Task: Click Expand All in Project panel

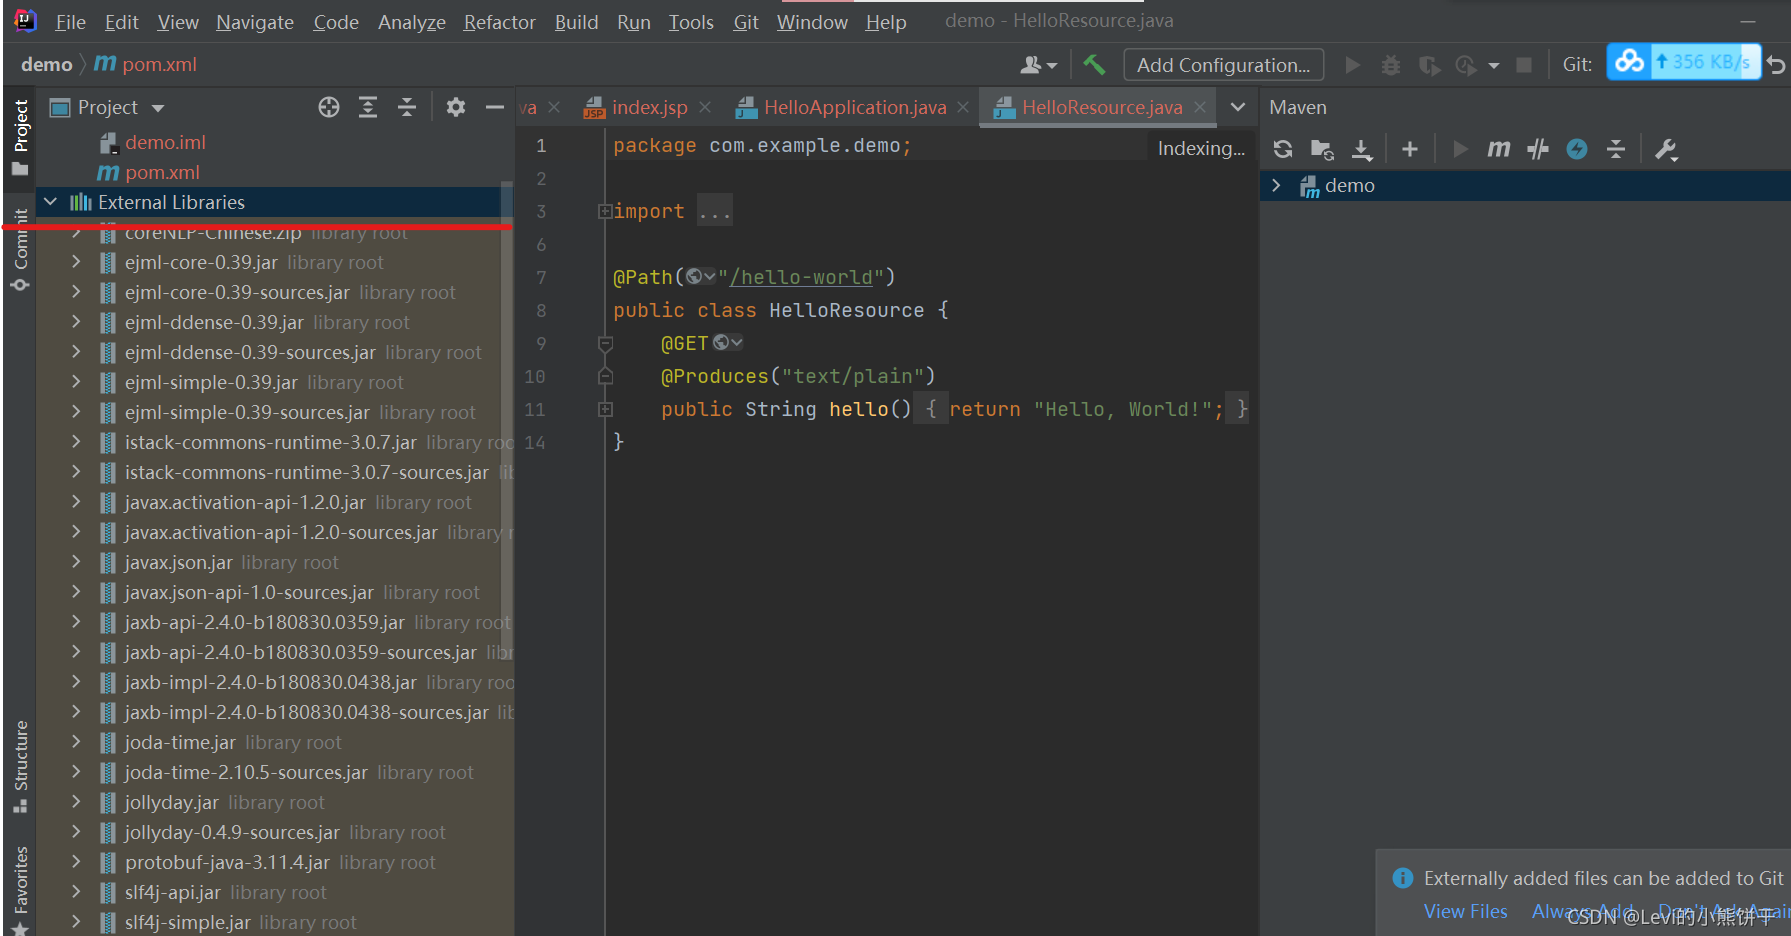Action: coord(368,107)
